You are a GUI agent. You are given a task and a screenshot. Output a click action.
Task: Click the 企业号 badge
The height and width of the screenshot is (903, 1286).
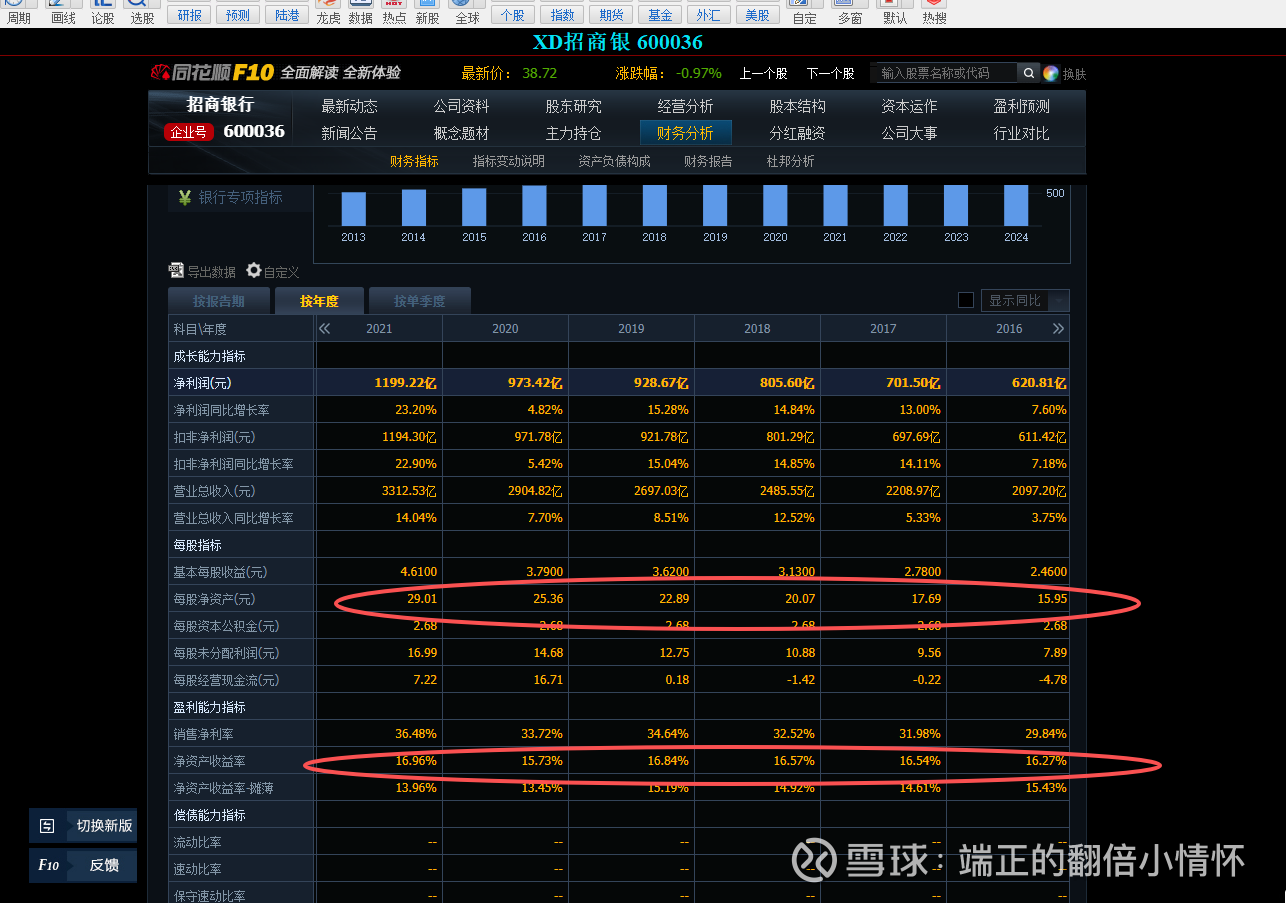[x=189, y=132]
